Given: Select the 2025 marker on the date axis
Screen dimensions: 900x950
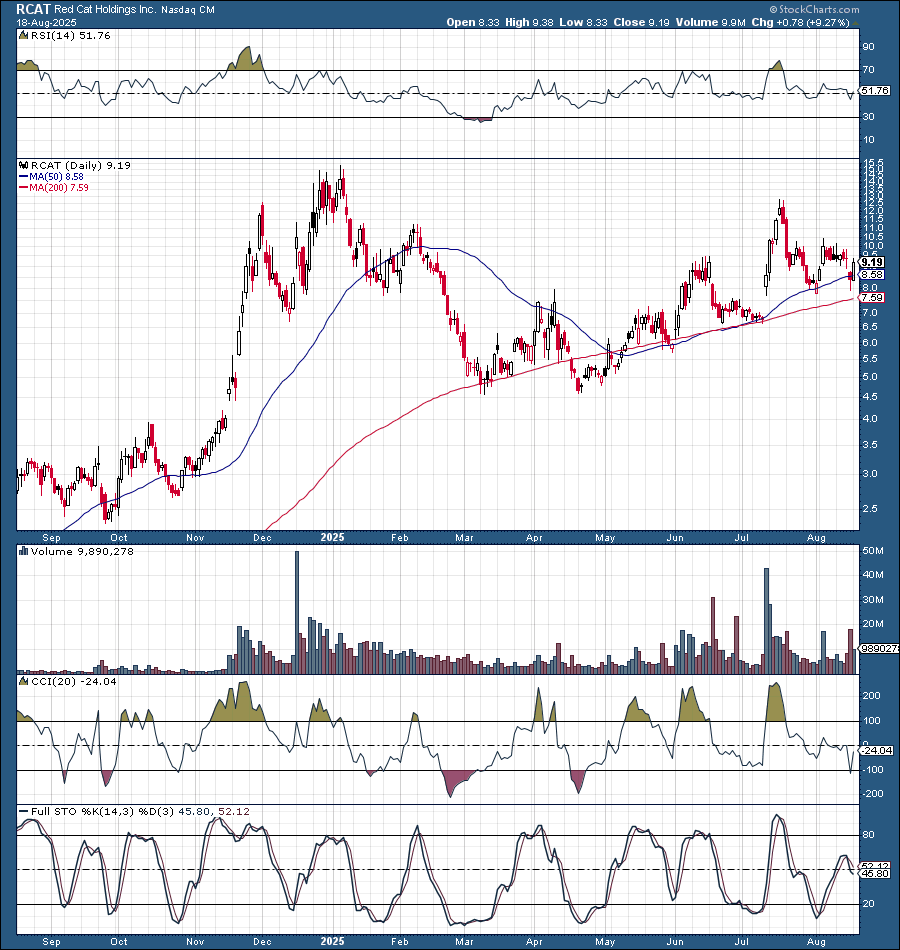Looking at the screenshot, I should coord(332,537).
